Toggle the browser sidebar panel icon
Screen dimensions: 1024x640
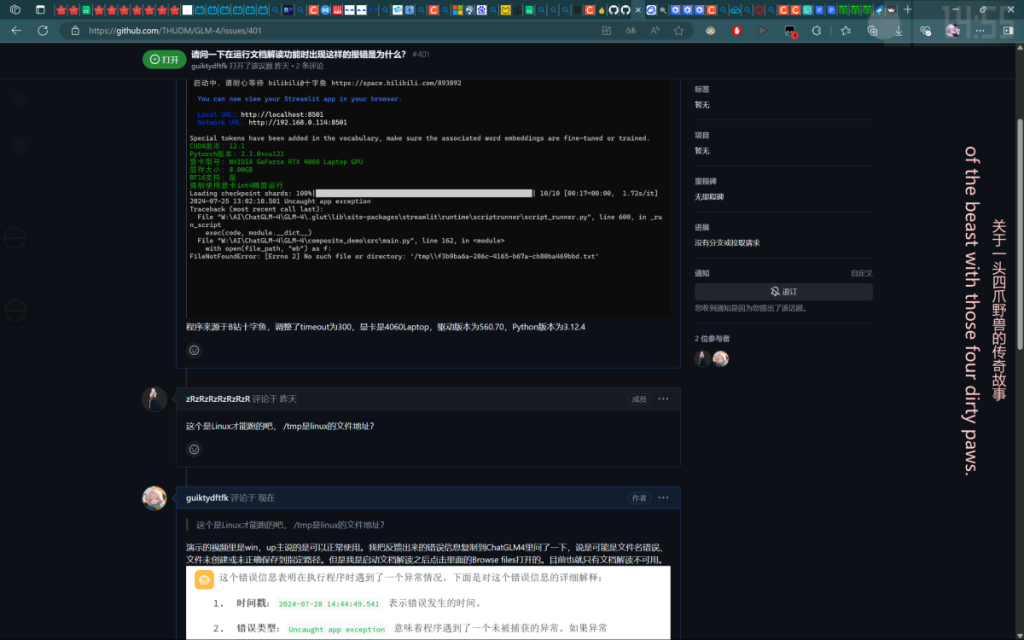[x=1004, y=31]
